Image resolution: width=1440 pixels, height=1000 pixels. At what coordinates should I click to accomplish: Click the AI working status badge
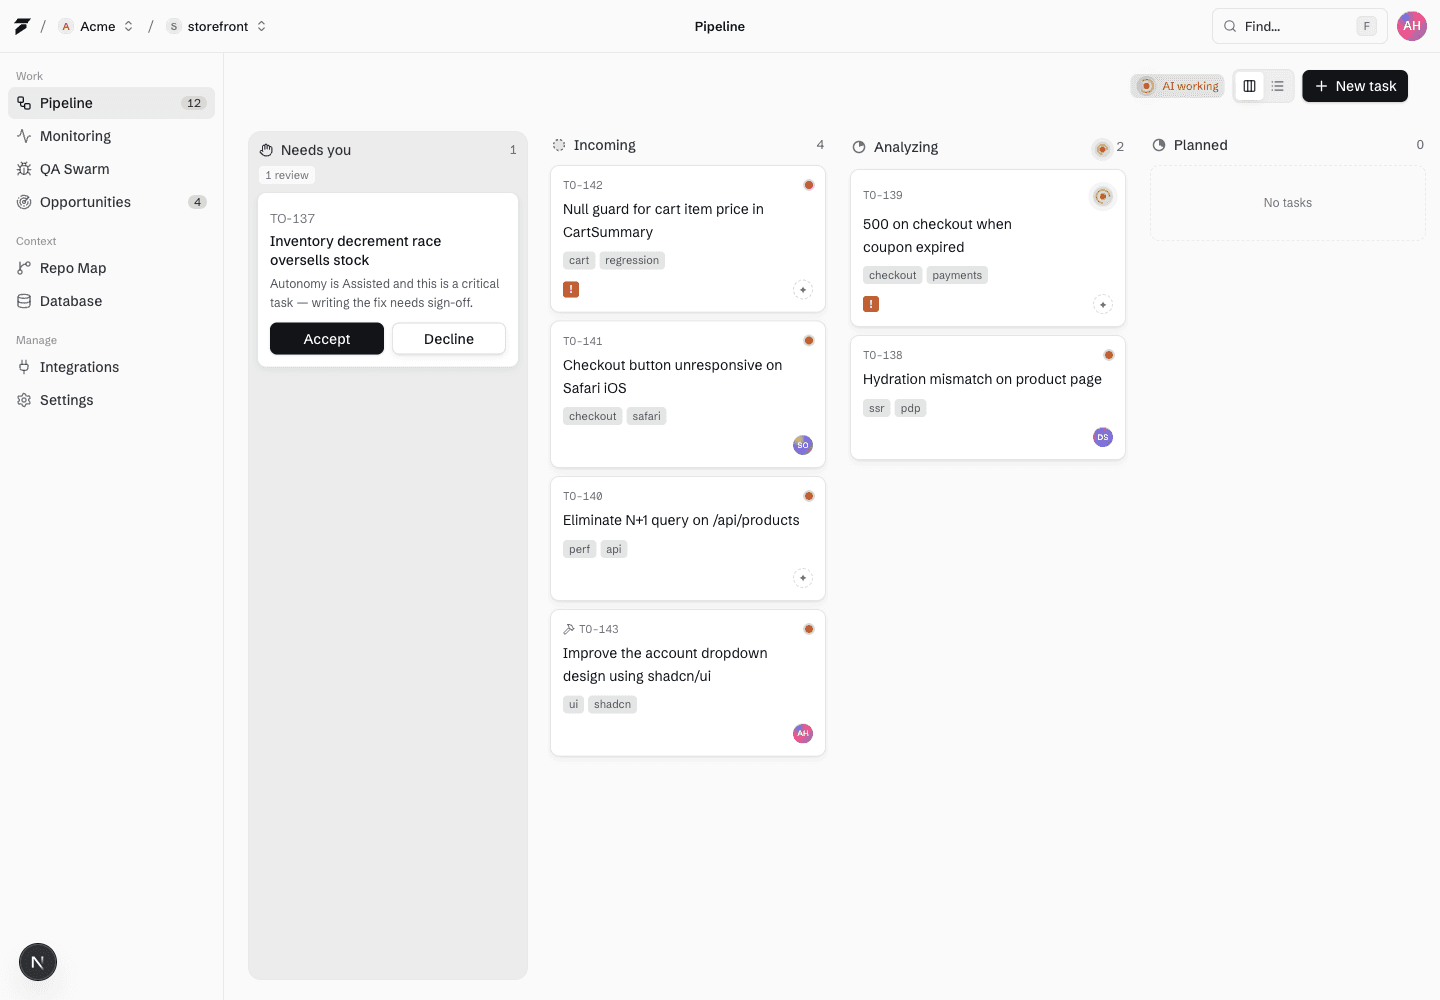coord(1178,86)
